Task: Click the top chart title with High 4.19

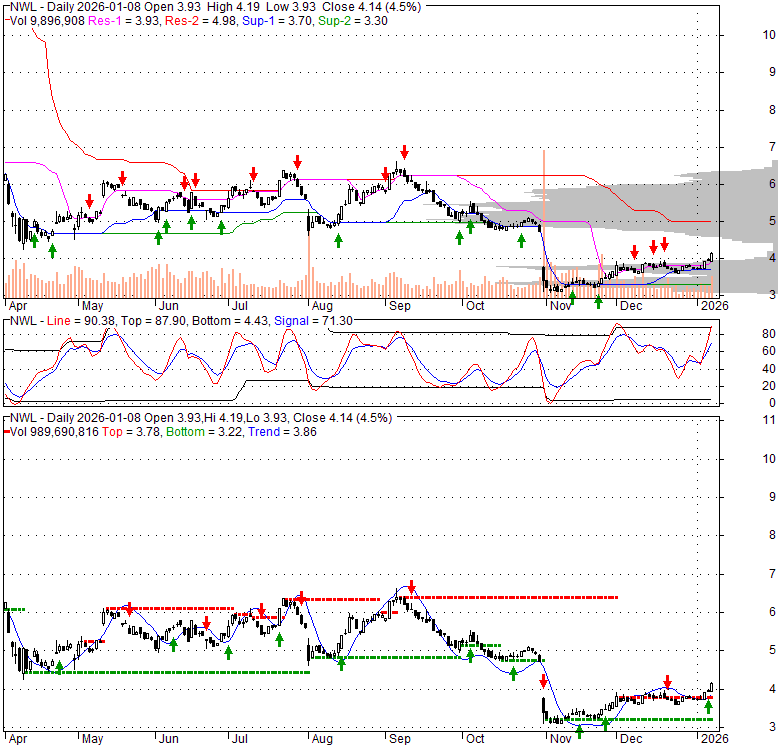Action: tap(215, 7)
